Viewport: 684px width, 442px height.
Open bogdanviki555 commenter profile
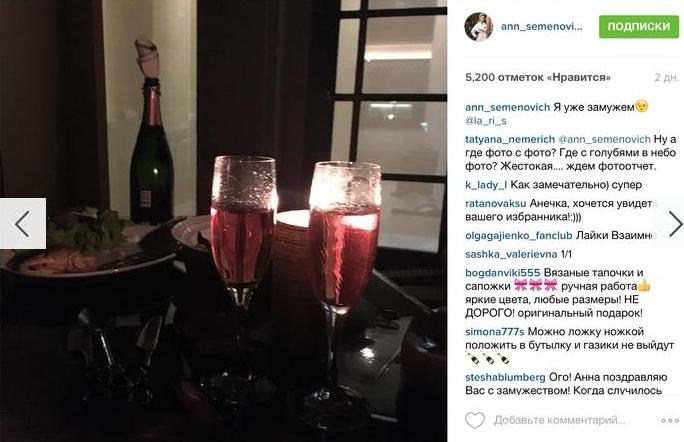click(x=503, y=273)
